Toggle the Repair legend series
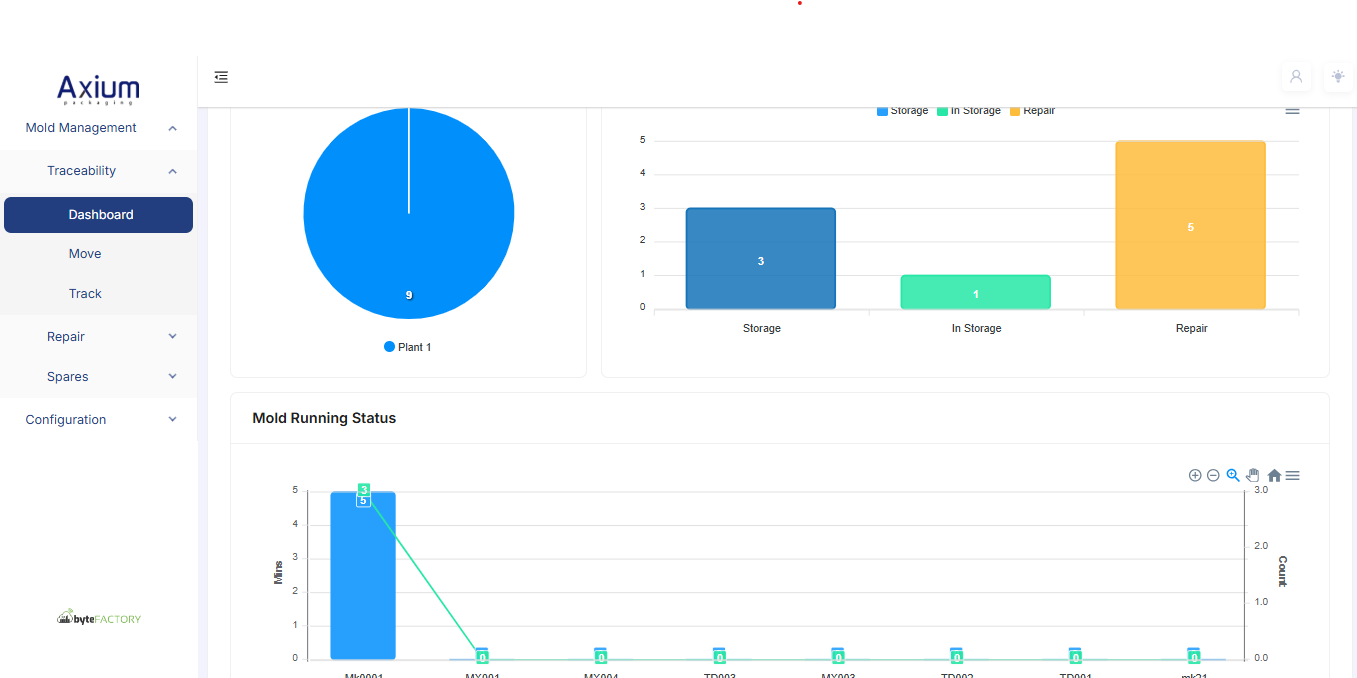The height and width of the screenshot is (678, 1357). pyautogui.click(x=1032, y=111)
